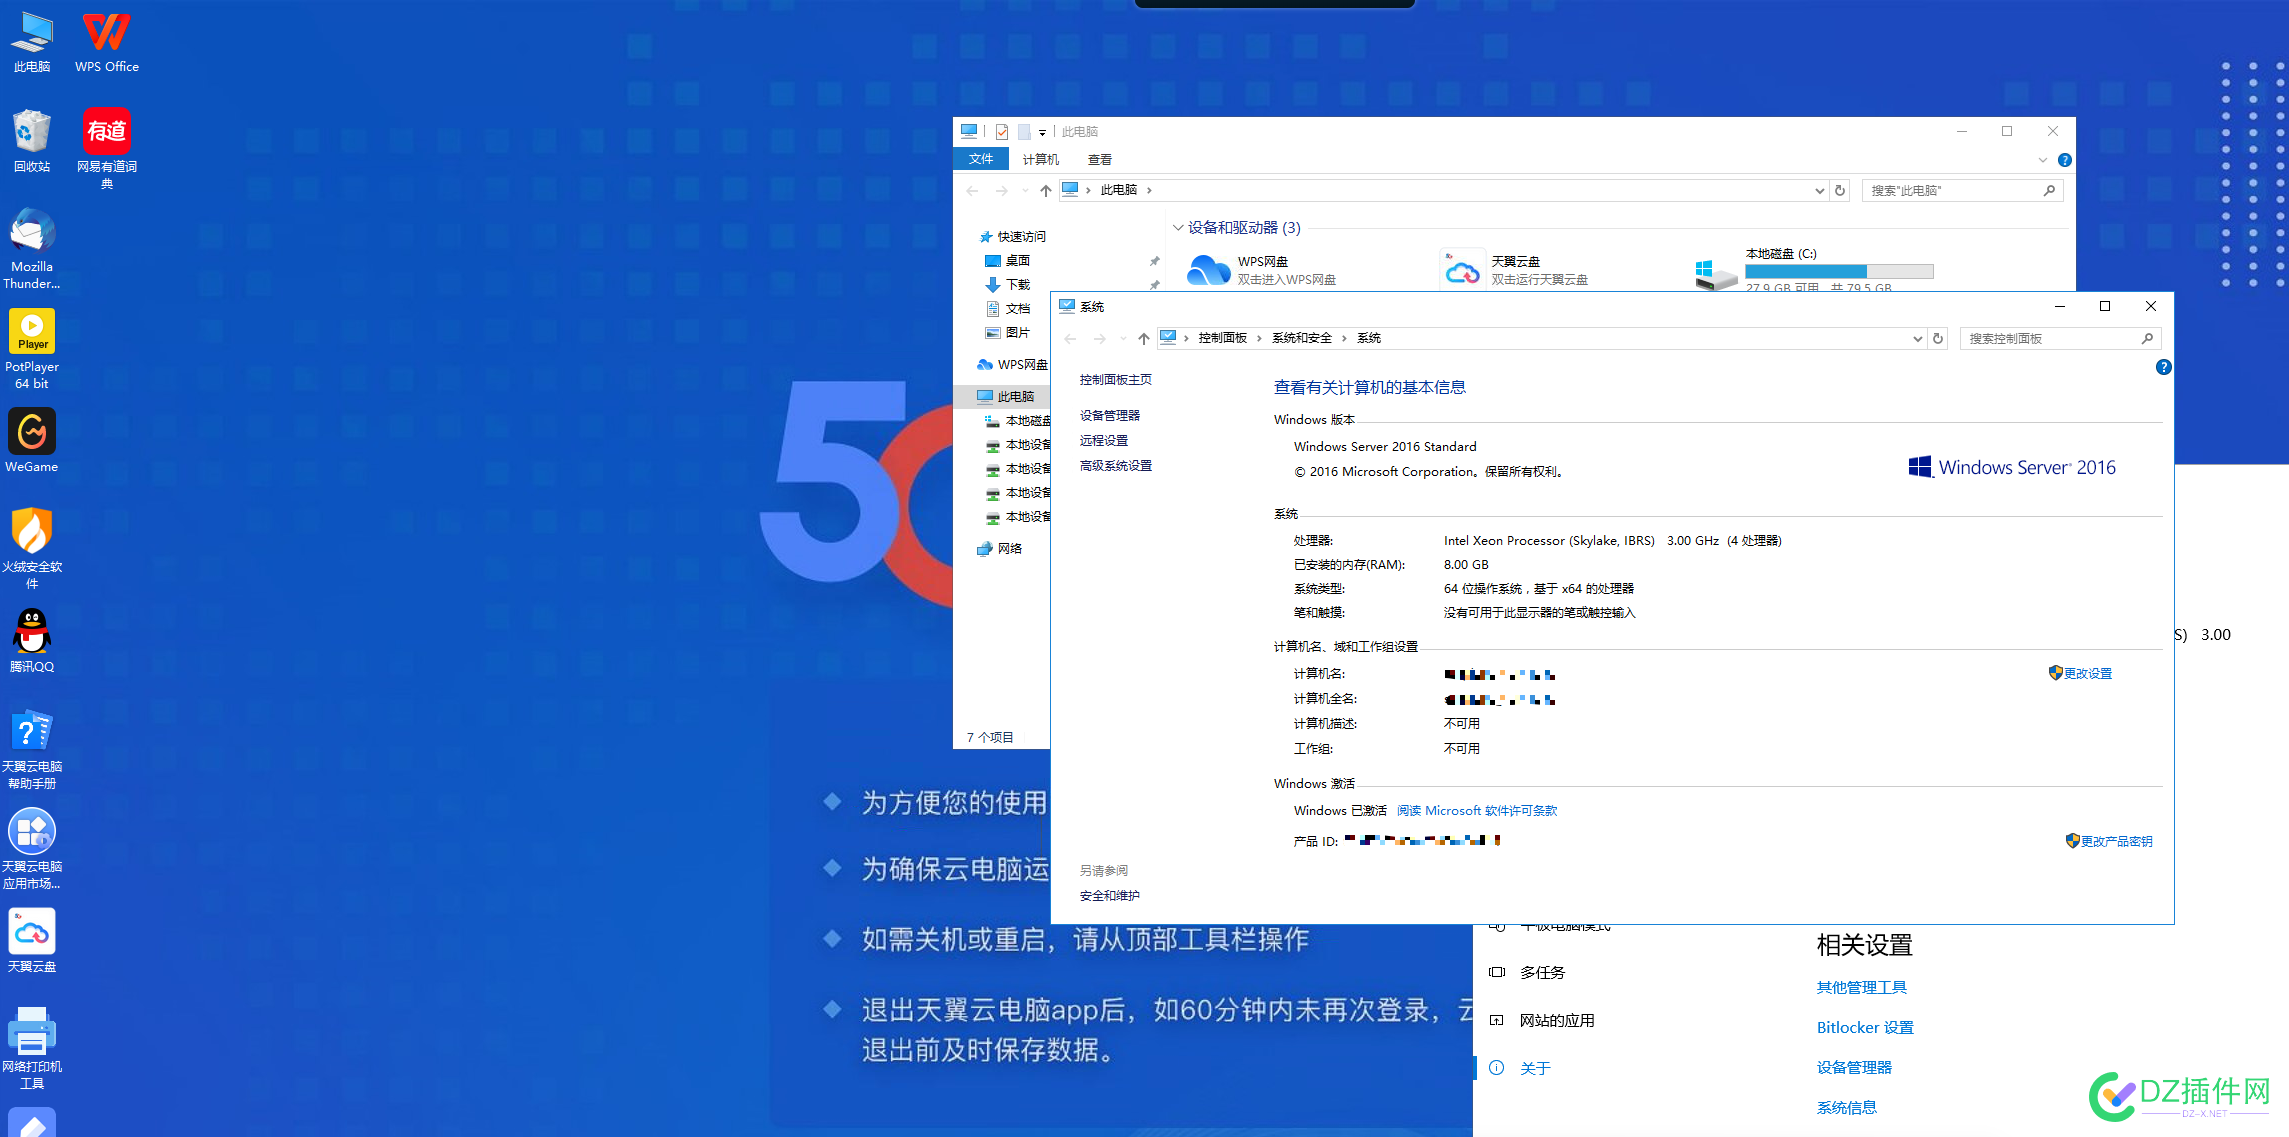Open 设备管理器 link in 系统 window

click(x=1109, y=416)
